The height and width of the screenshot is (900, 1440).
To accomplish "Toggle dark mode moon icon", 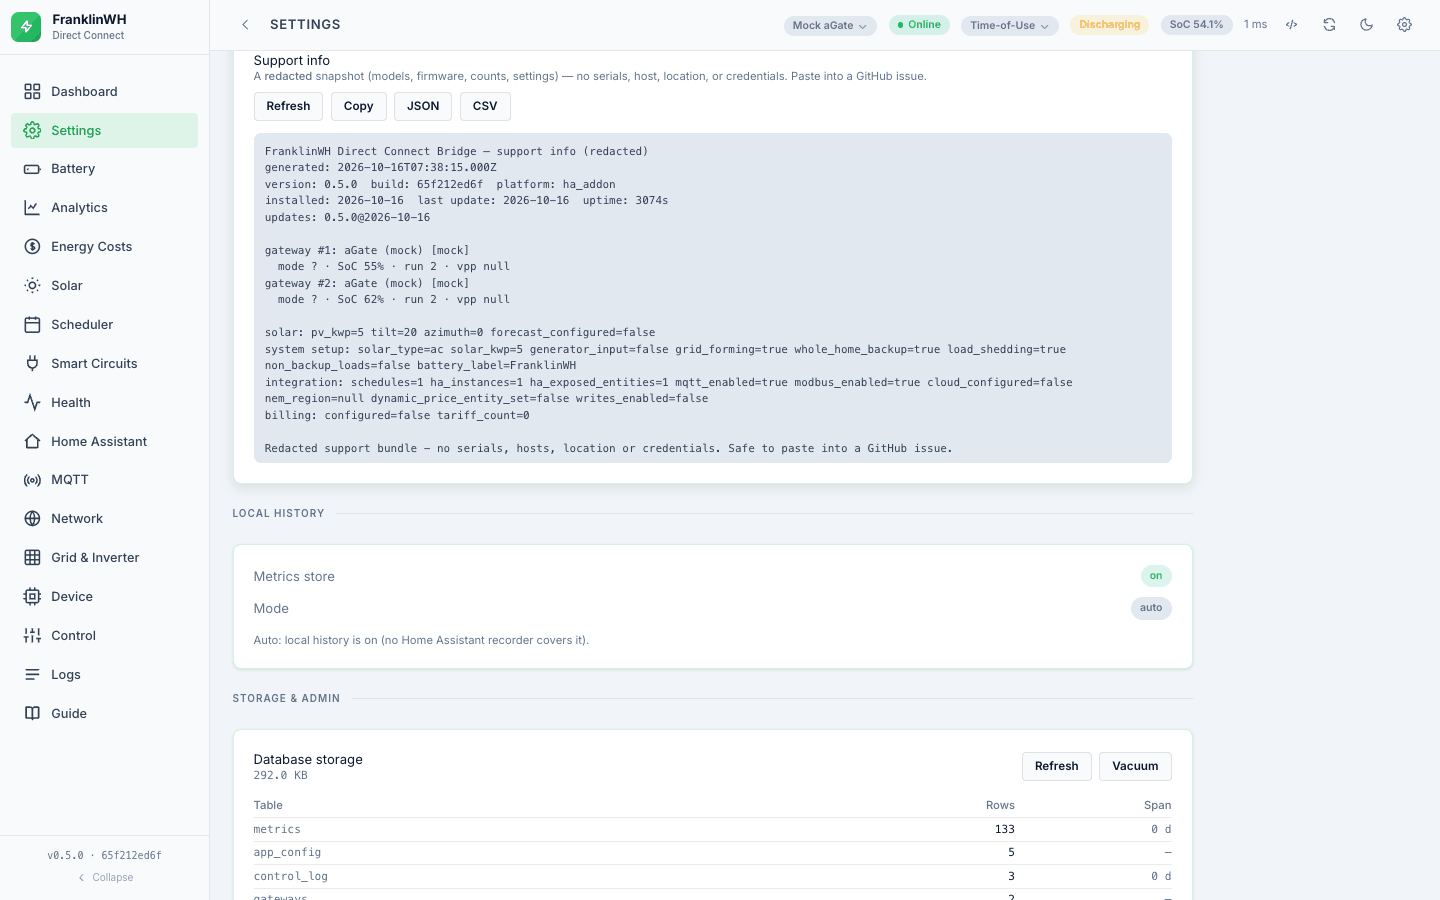I will point(1367,25).
